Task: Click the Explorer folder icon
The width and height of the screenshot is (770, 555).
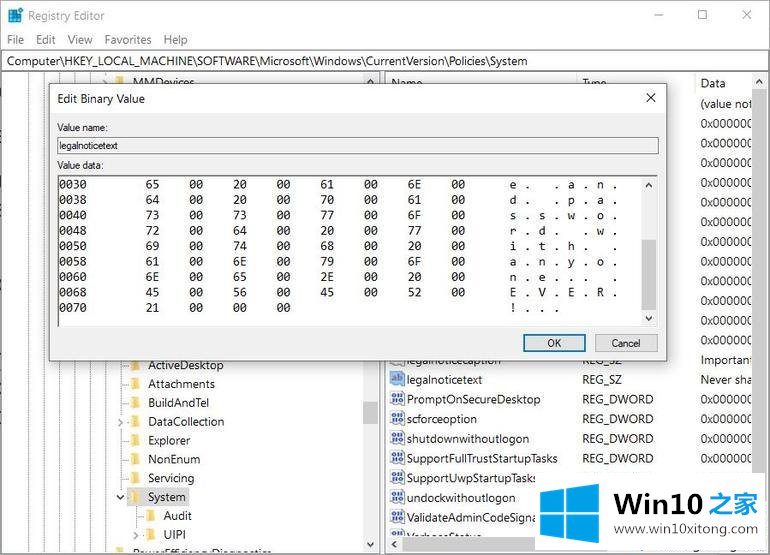Action: coord(135,441)
